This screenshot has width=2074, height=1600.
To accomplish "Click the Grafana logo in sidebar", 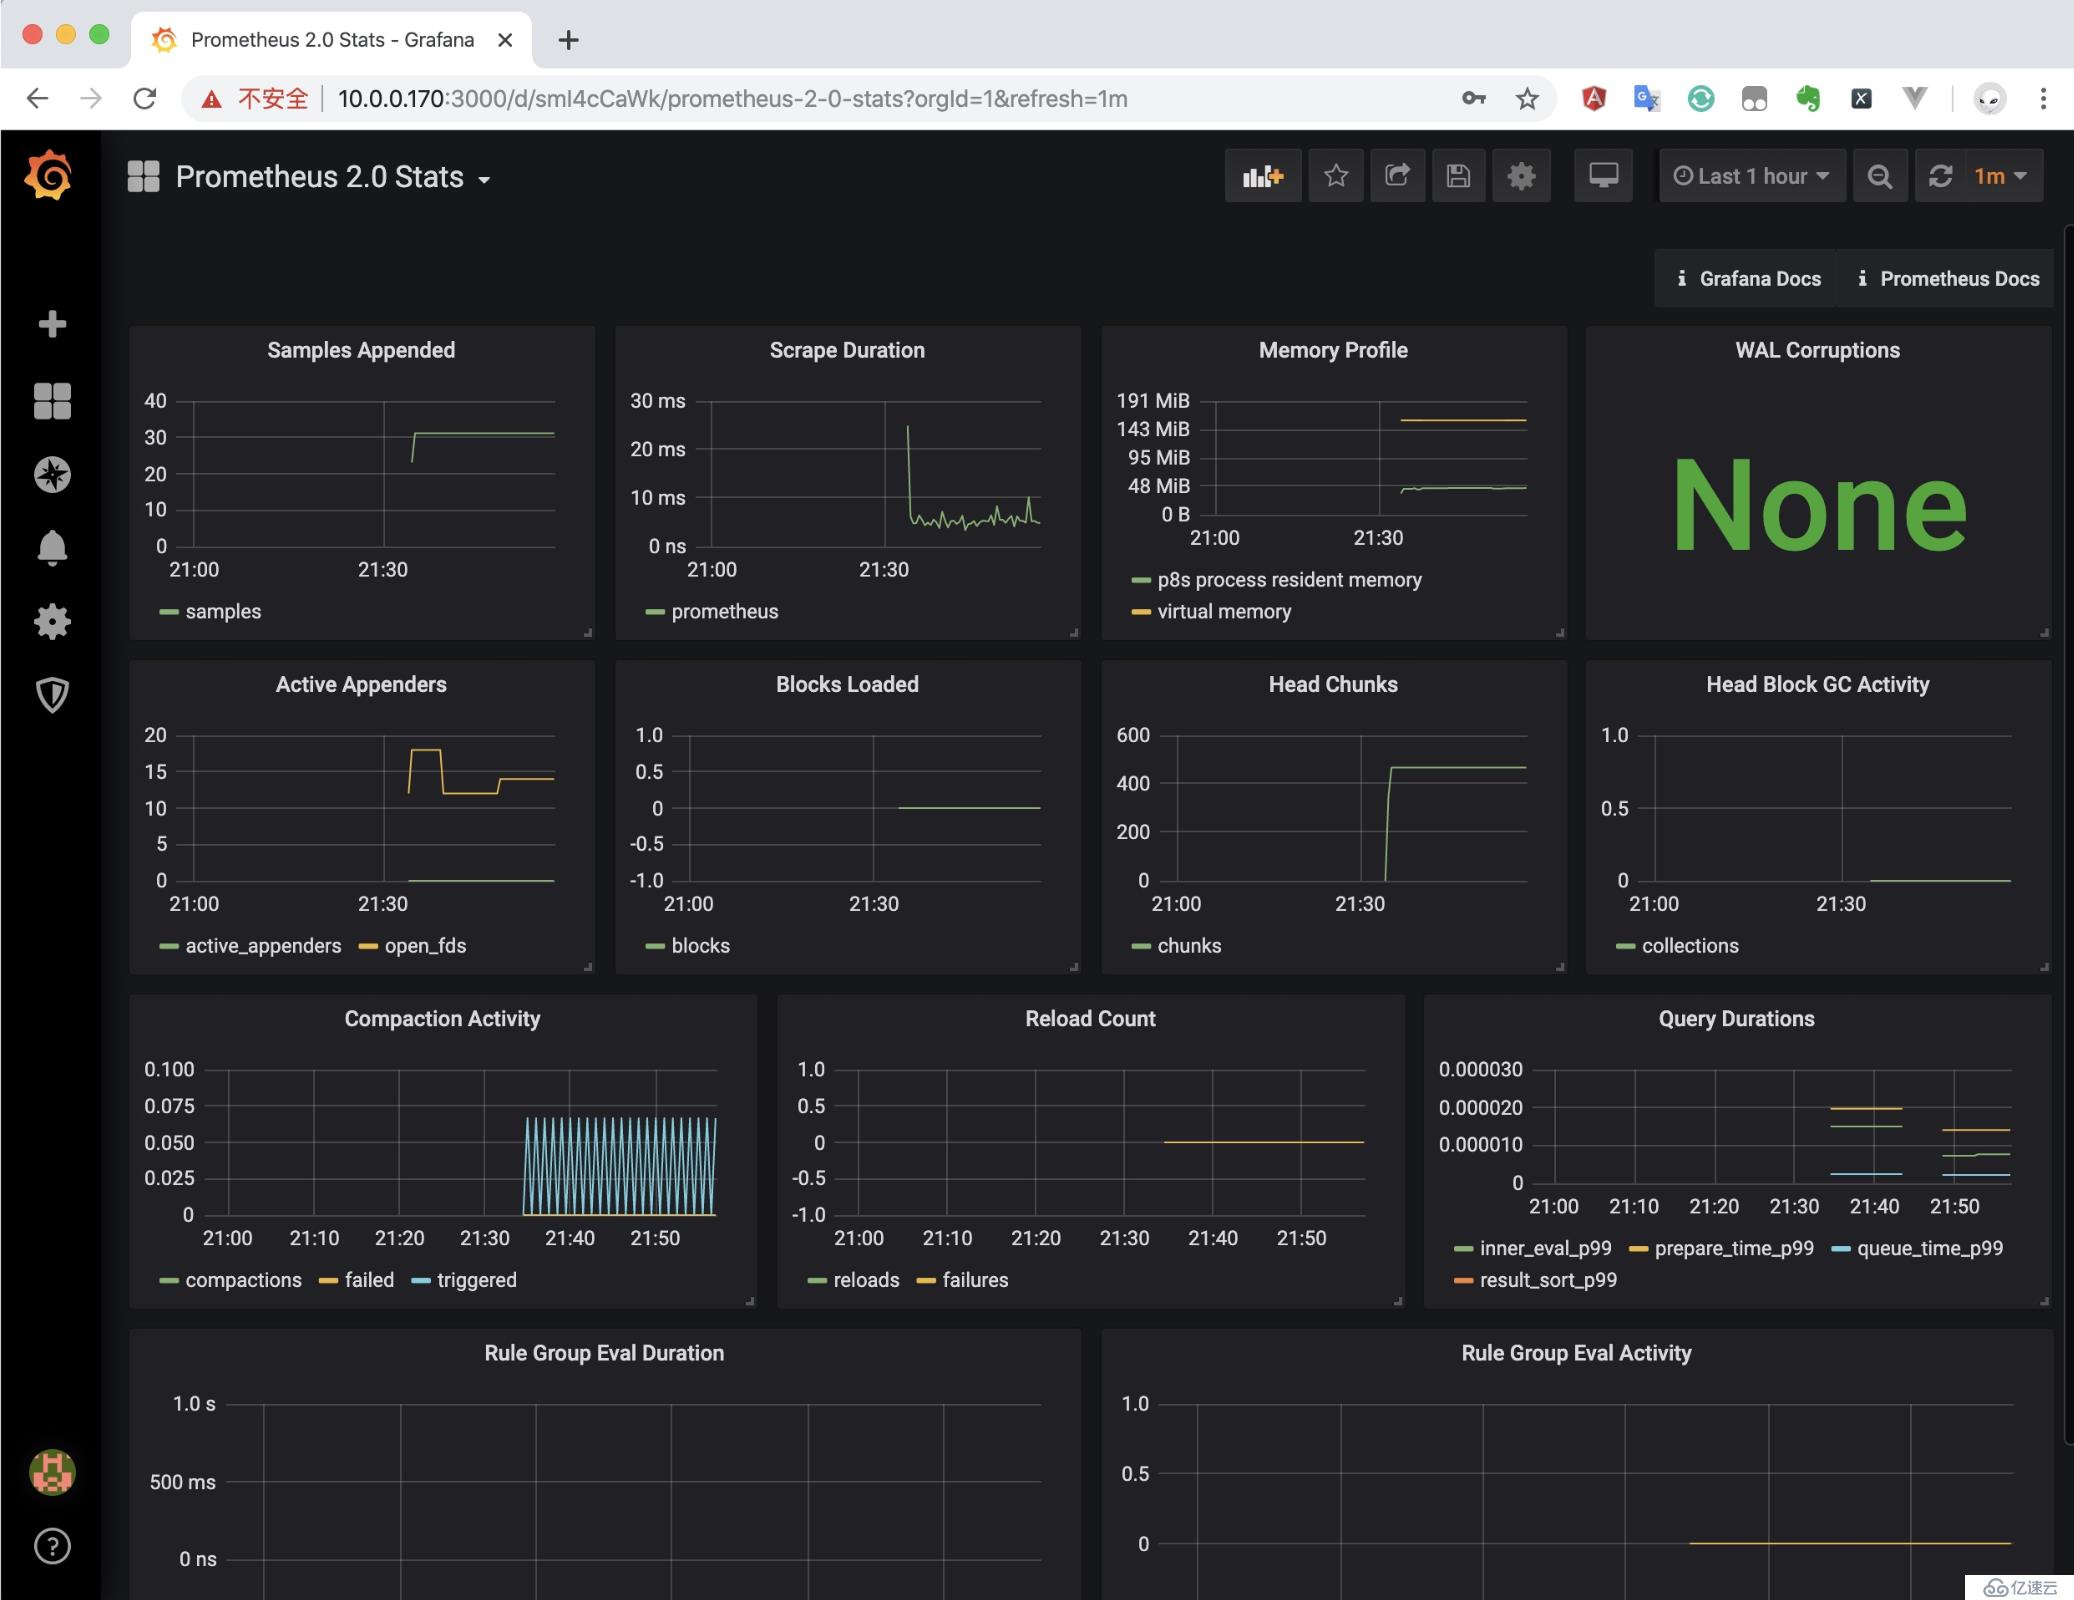I will [x=48, y=176].
